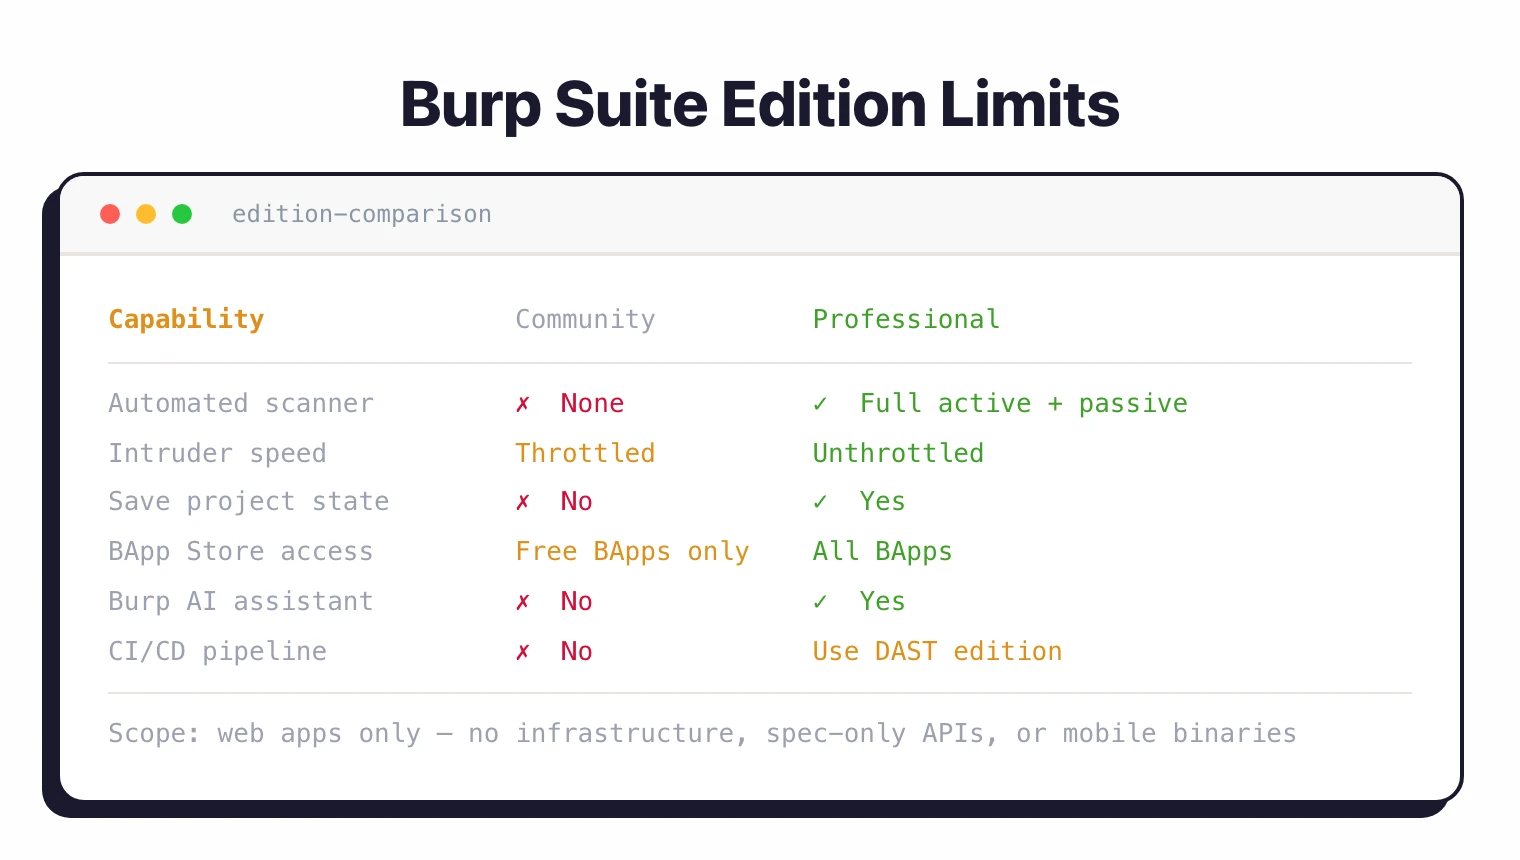Image resolution: width=1520 pixels, height=860 pixels.
Task: Click the All BApps cell value
Action: pyautogui.click(x=882, y=551)
